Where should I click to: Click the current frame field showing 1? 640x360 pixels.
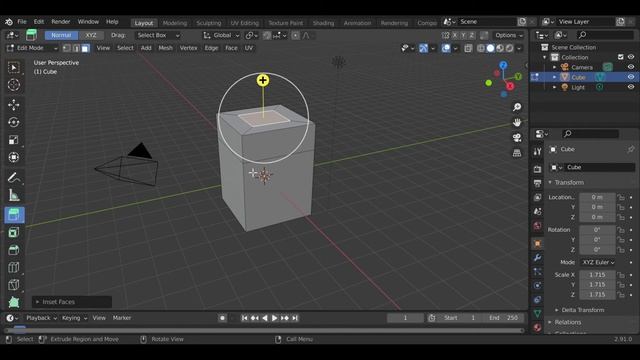coord(405,318)
